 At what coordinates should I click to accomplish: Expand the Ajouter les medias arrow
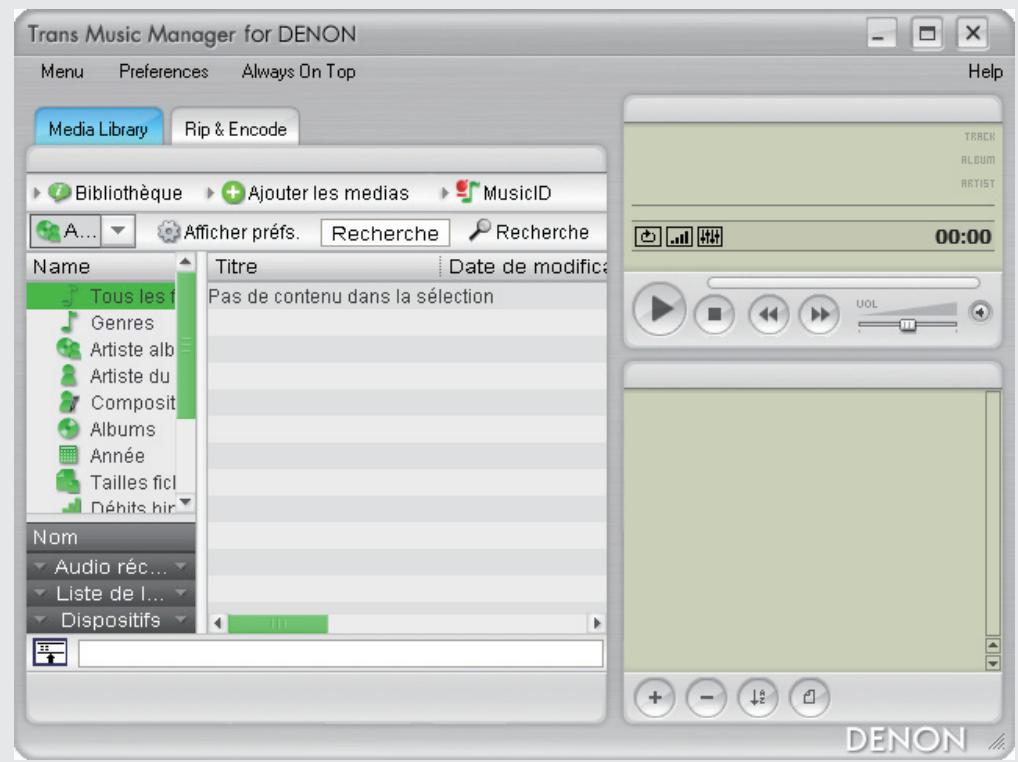tap(210, 193)
